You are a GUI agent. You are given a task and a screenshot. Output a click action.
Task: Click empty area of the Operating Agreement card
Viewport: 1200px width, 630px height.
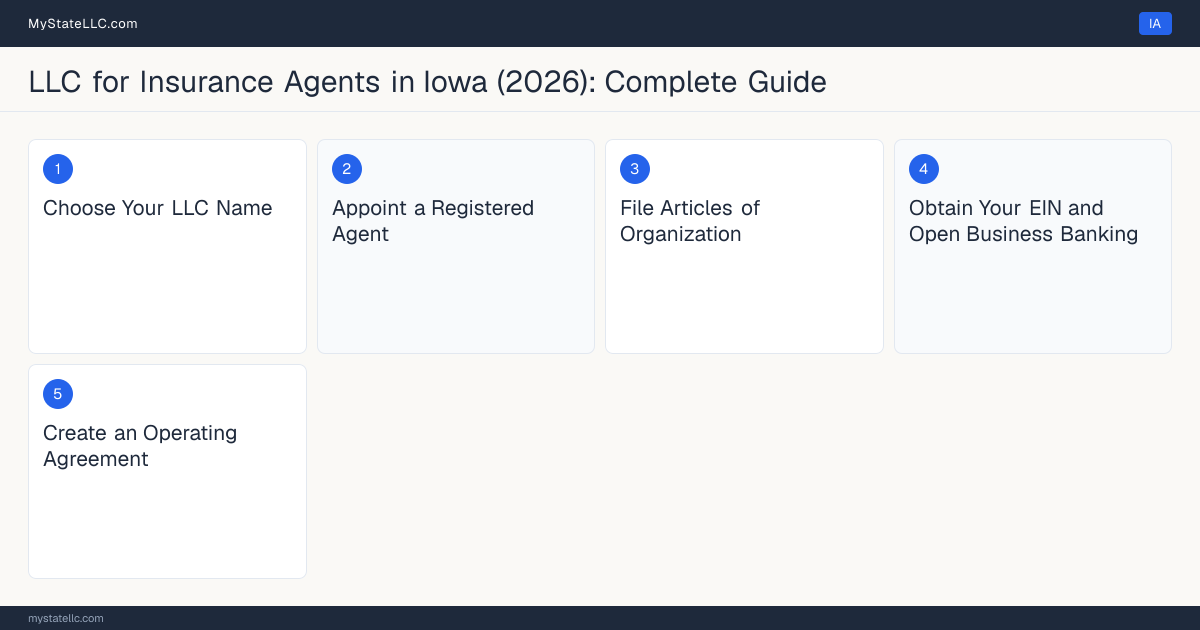pyautogui.click(x=167, y=525)
